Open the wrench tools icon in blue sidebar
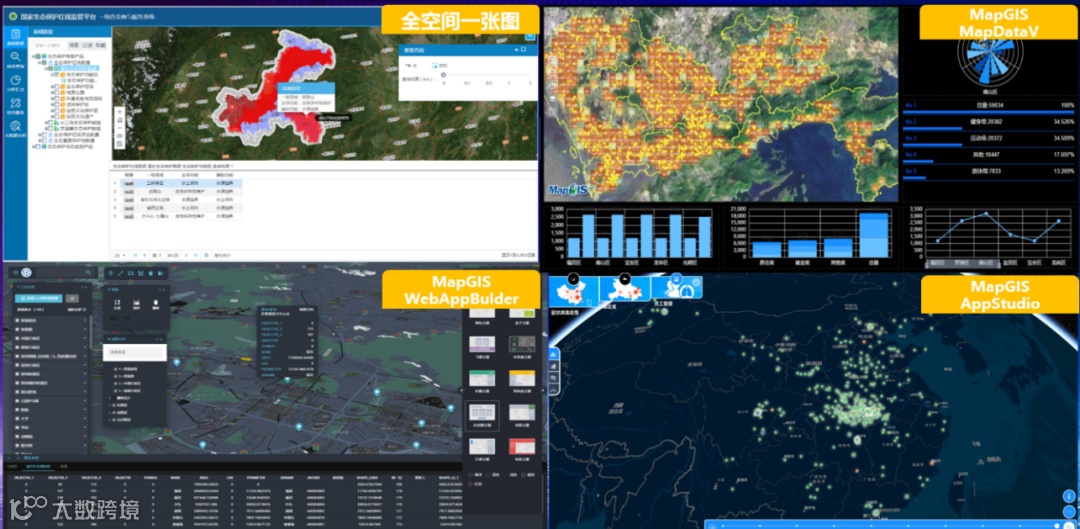 pyautogui.click(x=16, y=103)
